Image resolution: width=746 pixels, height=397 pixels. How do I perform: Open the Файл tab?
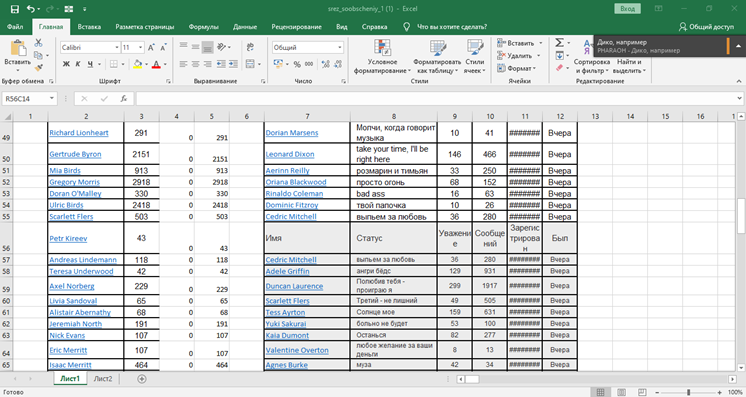point(15,27)
